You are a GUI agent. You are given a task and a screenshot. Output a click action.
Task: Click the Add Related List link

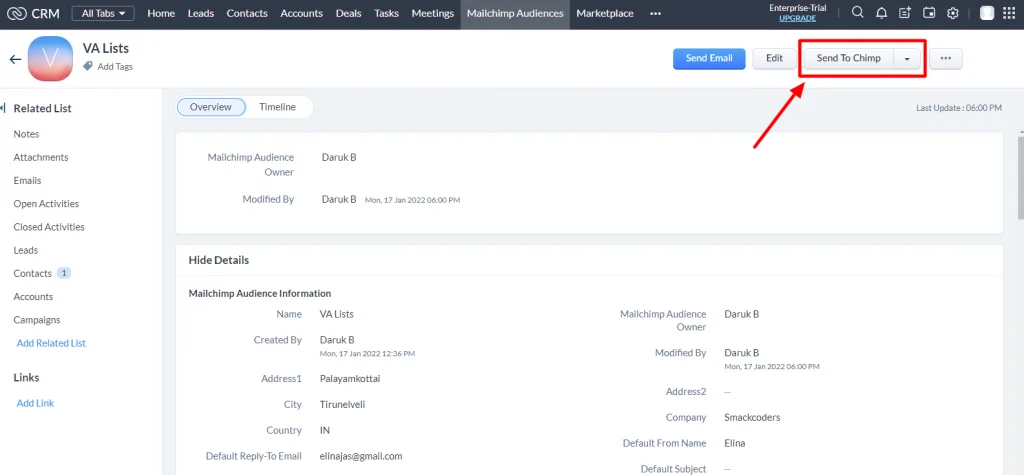coord(51,343)
